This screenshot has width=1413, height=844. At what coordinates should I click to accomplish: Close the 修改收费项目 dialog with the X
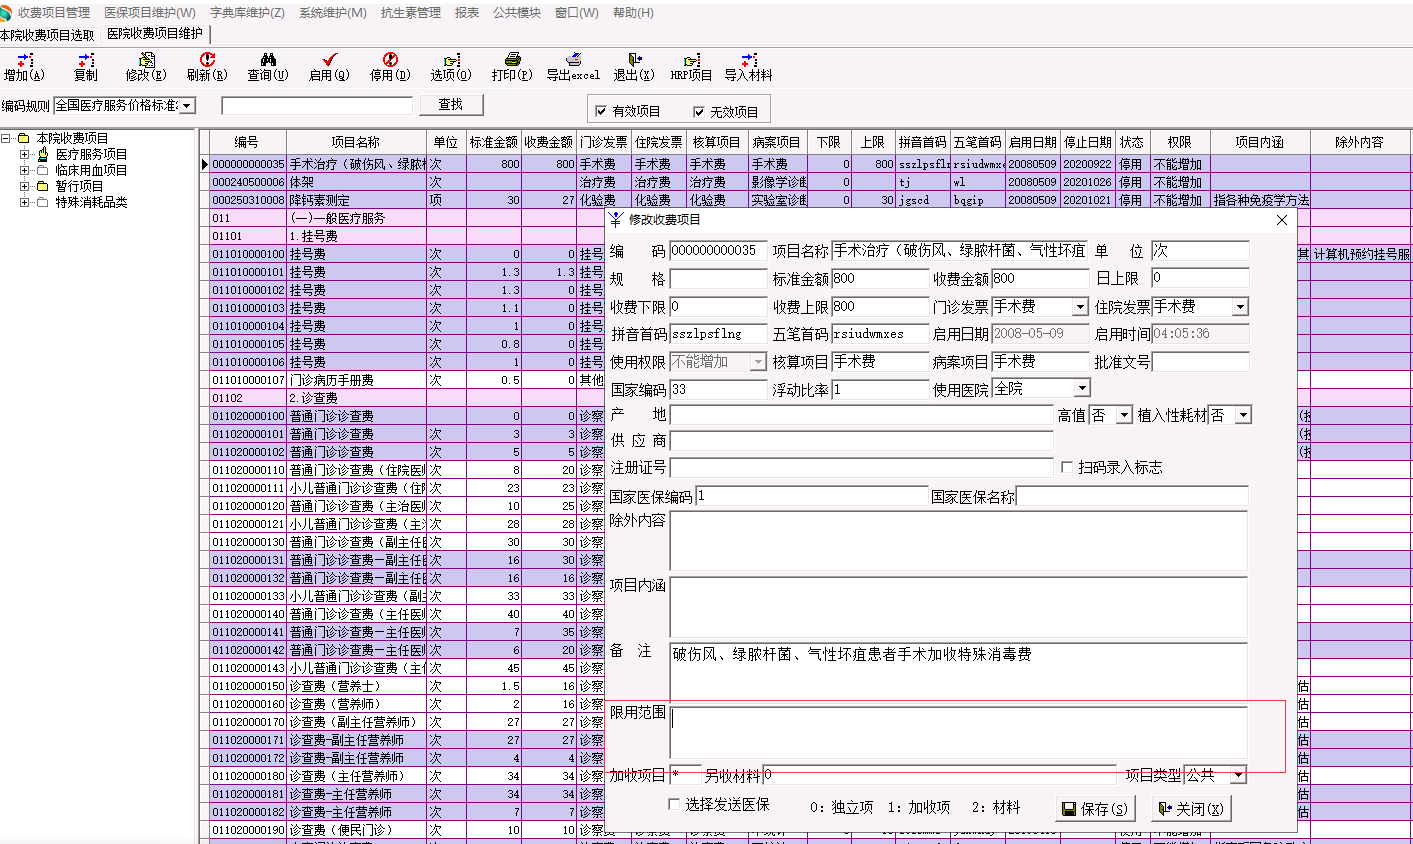coord(1282,220)
